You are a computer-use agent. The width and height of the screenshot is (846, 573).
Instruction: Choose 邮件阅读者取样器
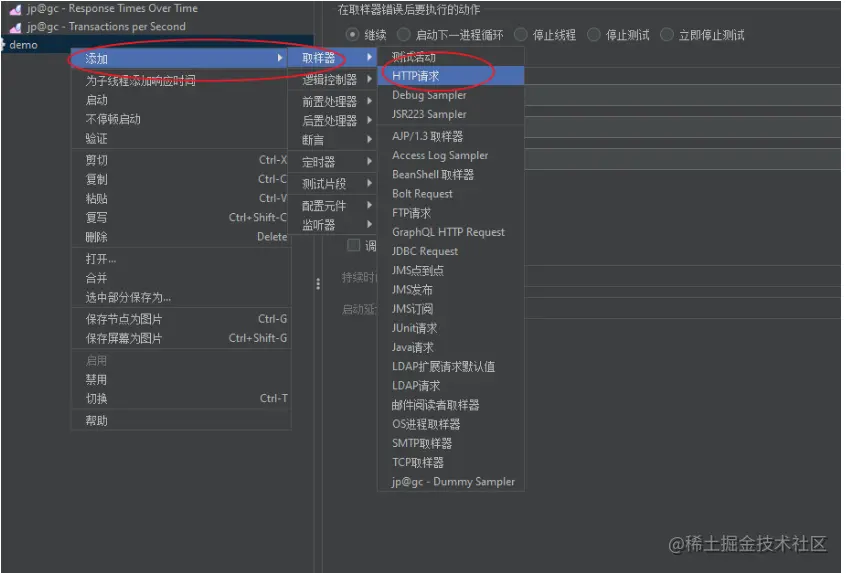(451, 405)
